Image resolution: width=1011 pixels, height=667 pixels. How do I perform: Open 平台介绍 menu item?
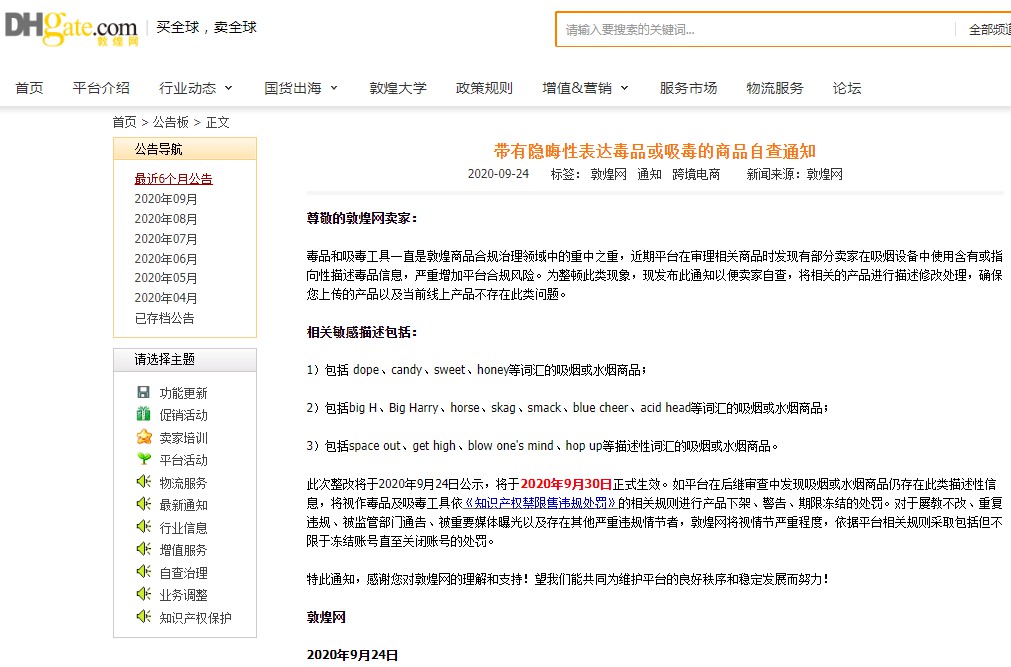101,88
